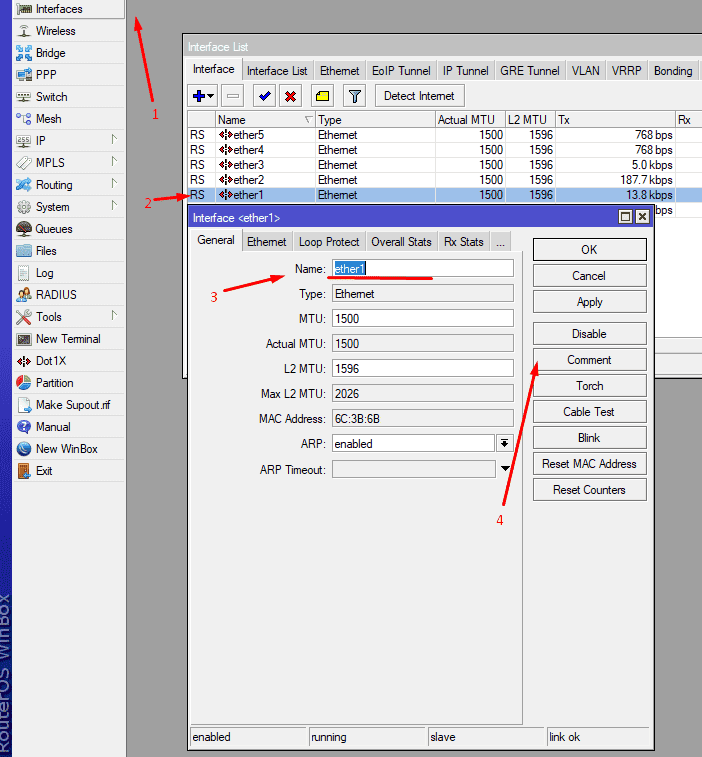Switch to the Overall Stats tab
702x757 pixels.
[401, 242]
